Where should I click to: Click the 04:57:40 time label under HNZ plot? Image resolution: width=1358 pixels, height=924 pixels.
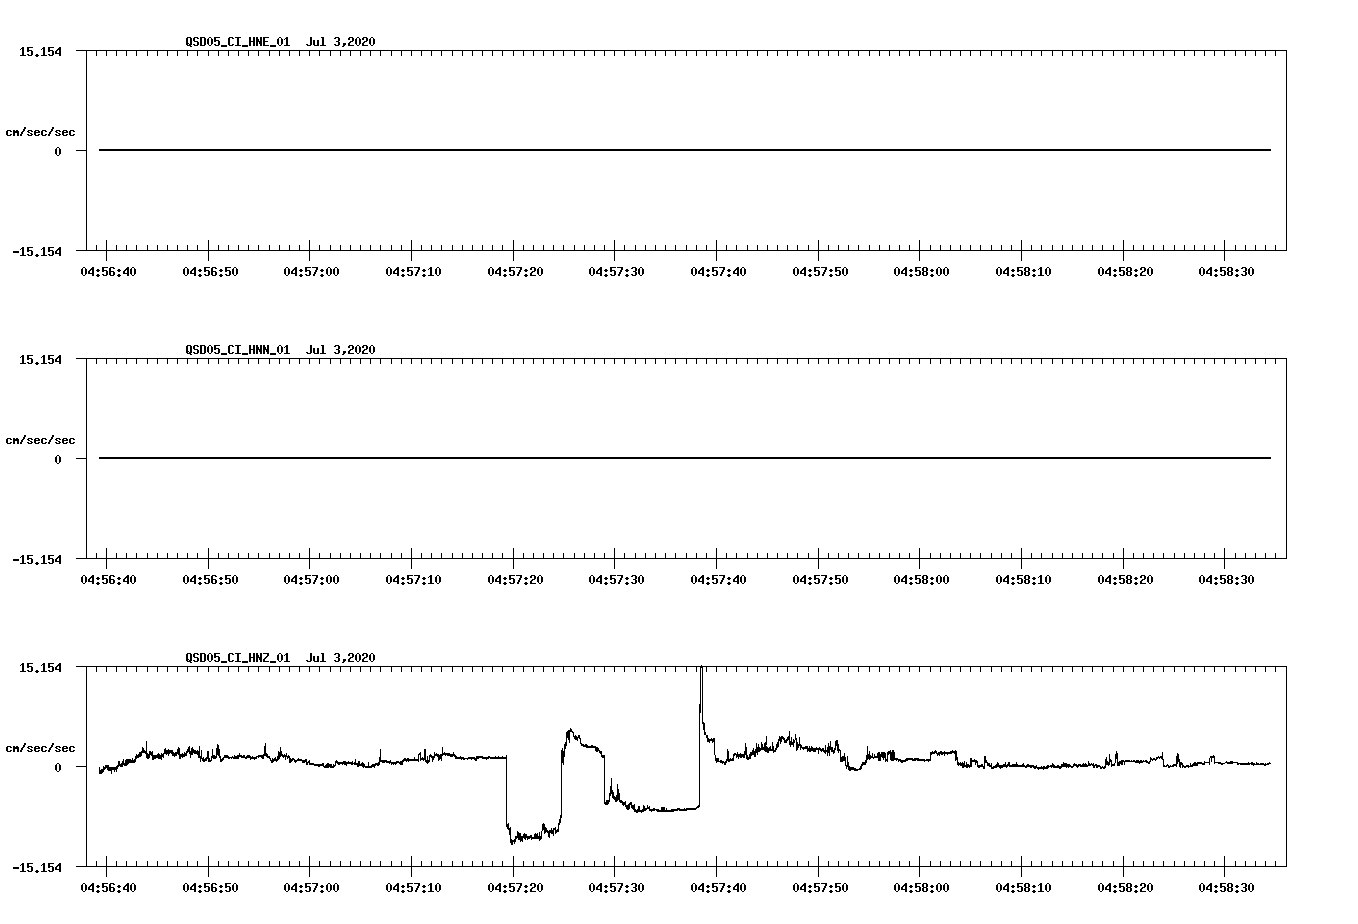click(x=718, y=887)
